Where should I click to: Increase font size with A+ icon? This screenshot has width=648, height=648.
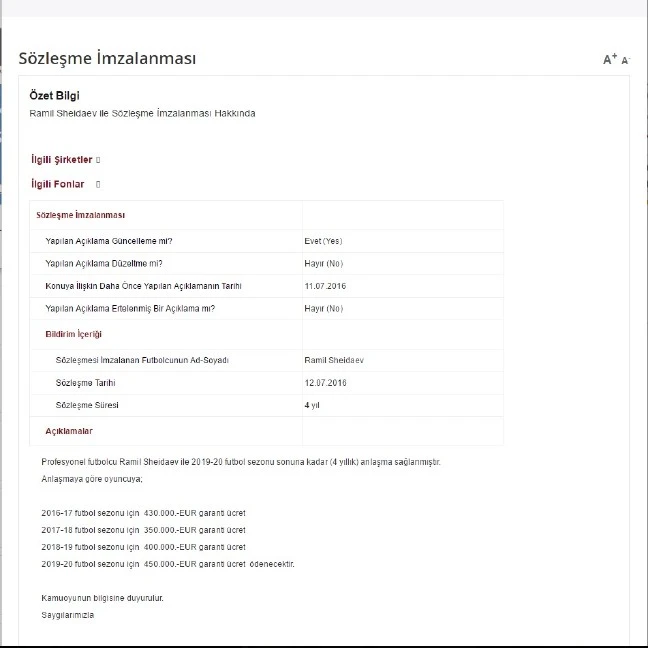click(609, 59)
